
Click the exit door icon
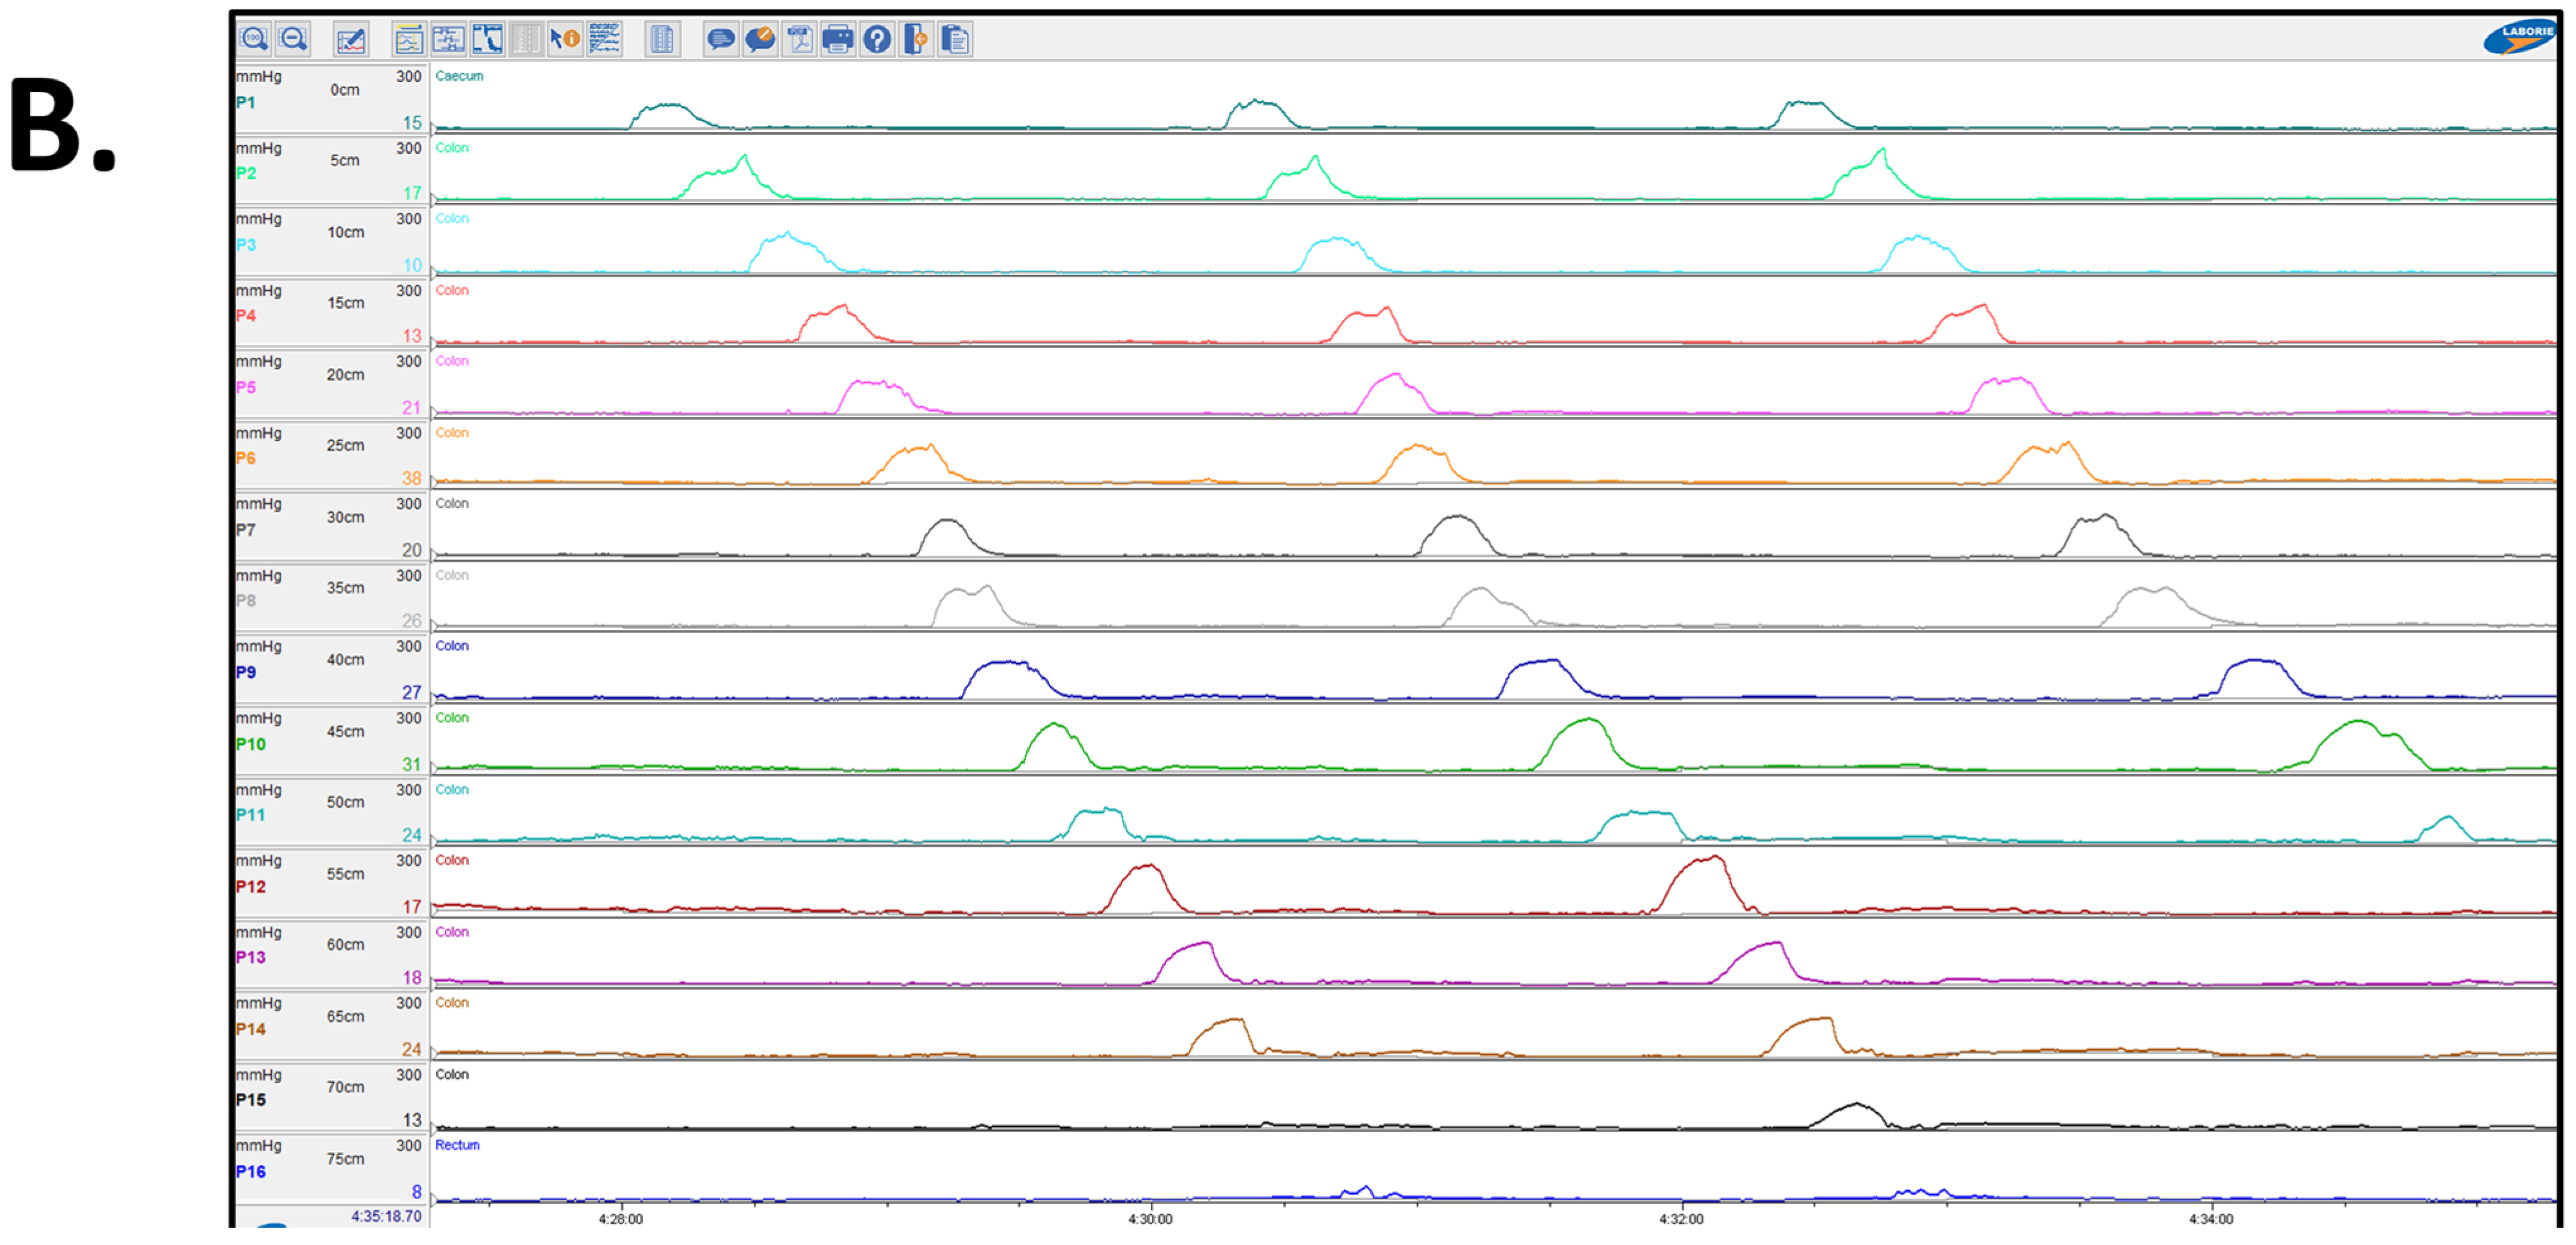coord(916,39)
